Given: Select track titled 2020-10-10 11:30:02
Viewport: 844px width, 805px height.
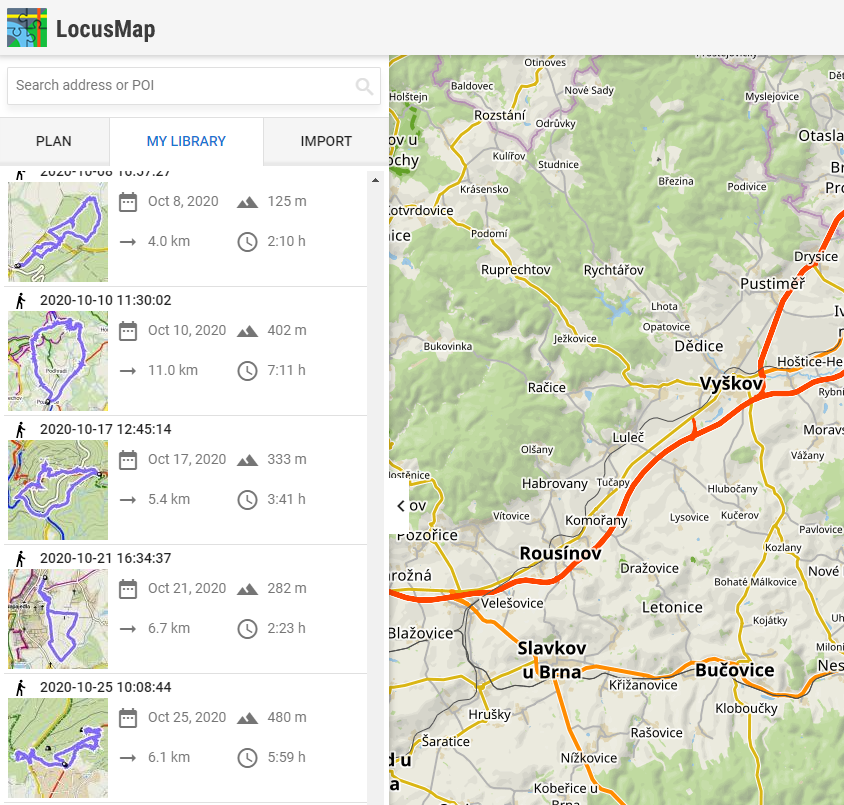Looking at the screenshot, I should point(106,300).
